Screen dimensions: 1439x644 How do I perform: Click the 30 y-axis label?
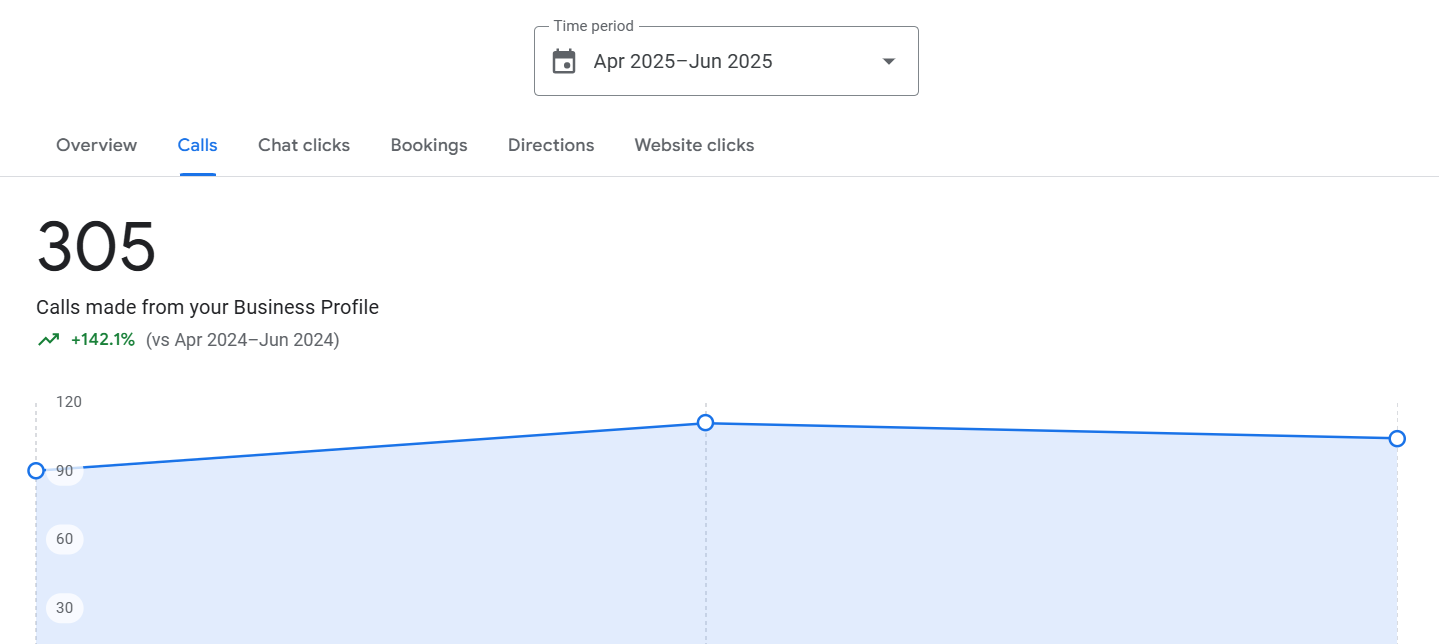65,608
